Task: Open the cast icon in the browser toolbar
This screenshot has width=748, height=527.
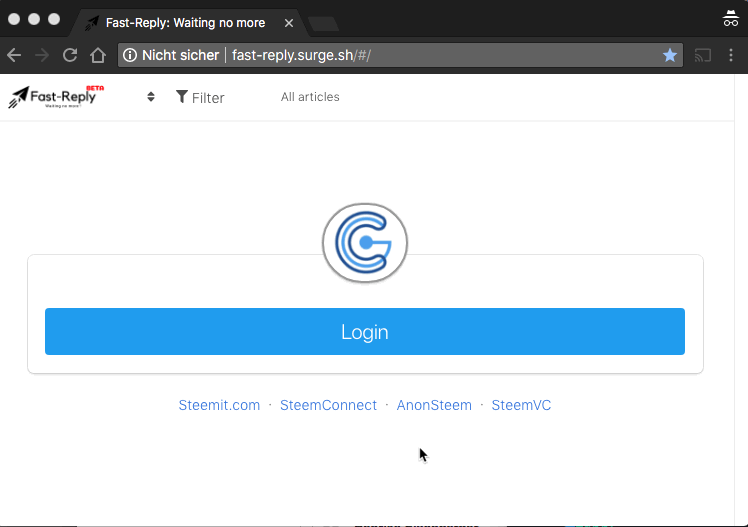Action: click(703, 56)
